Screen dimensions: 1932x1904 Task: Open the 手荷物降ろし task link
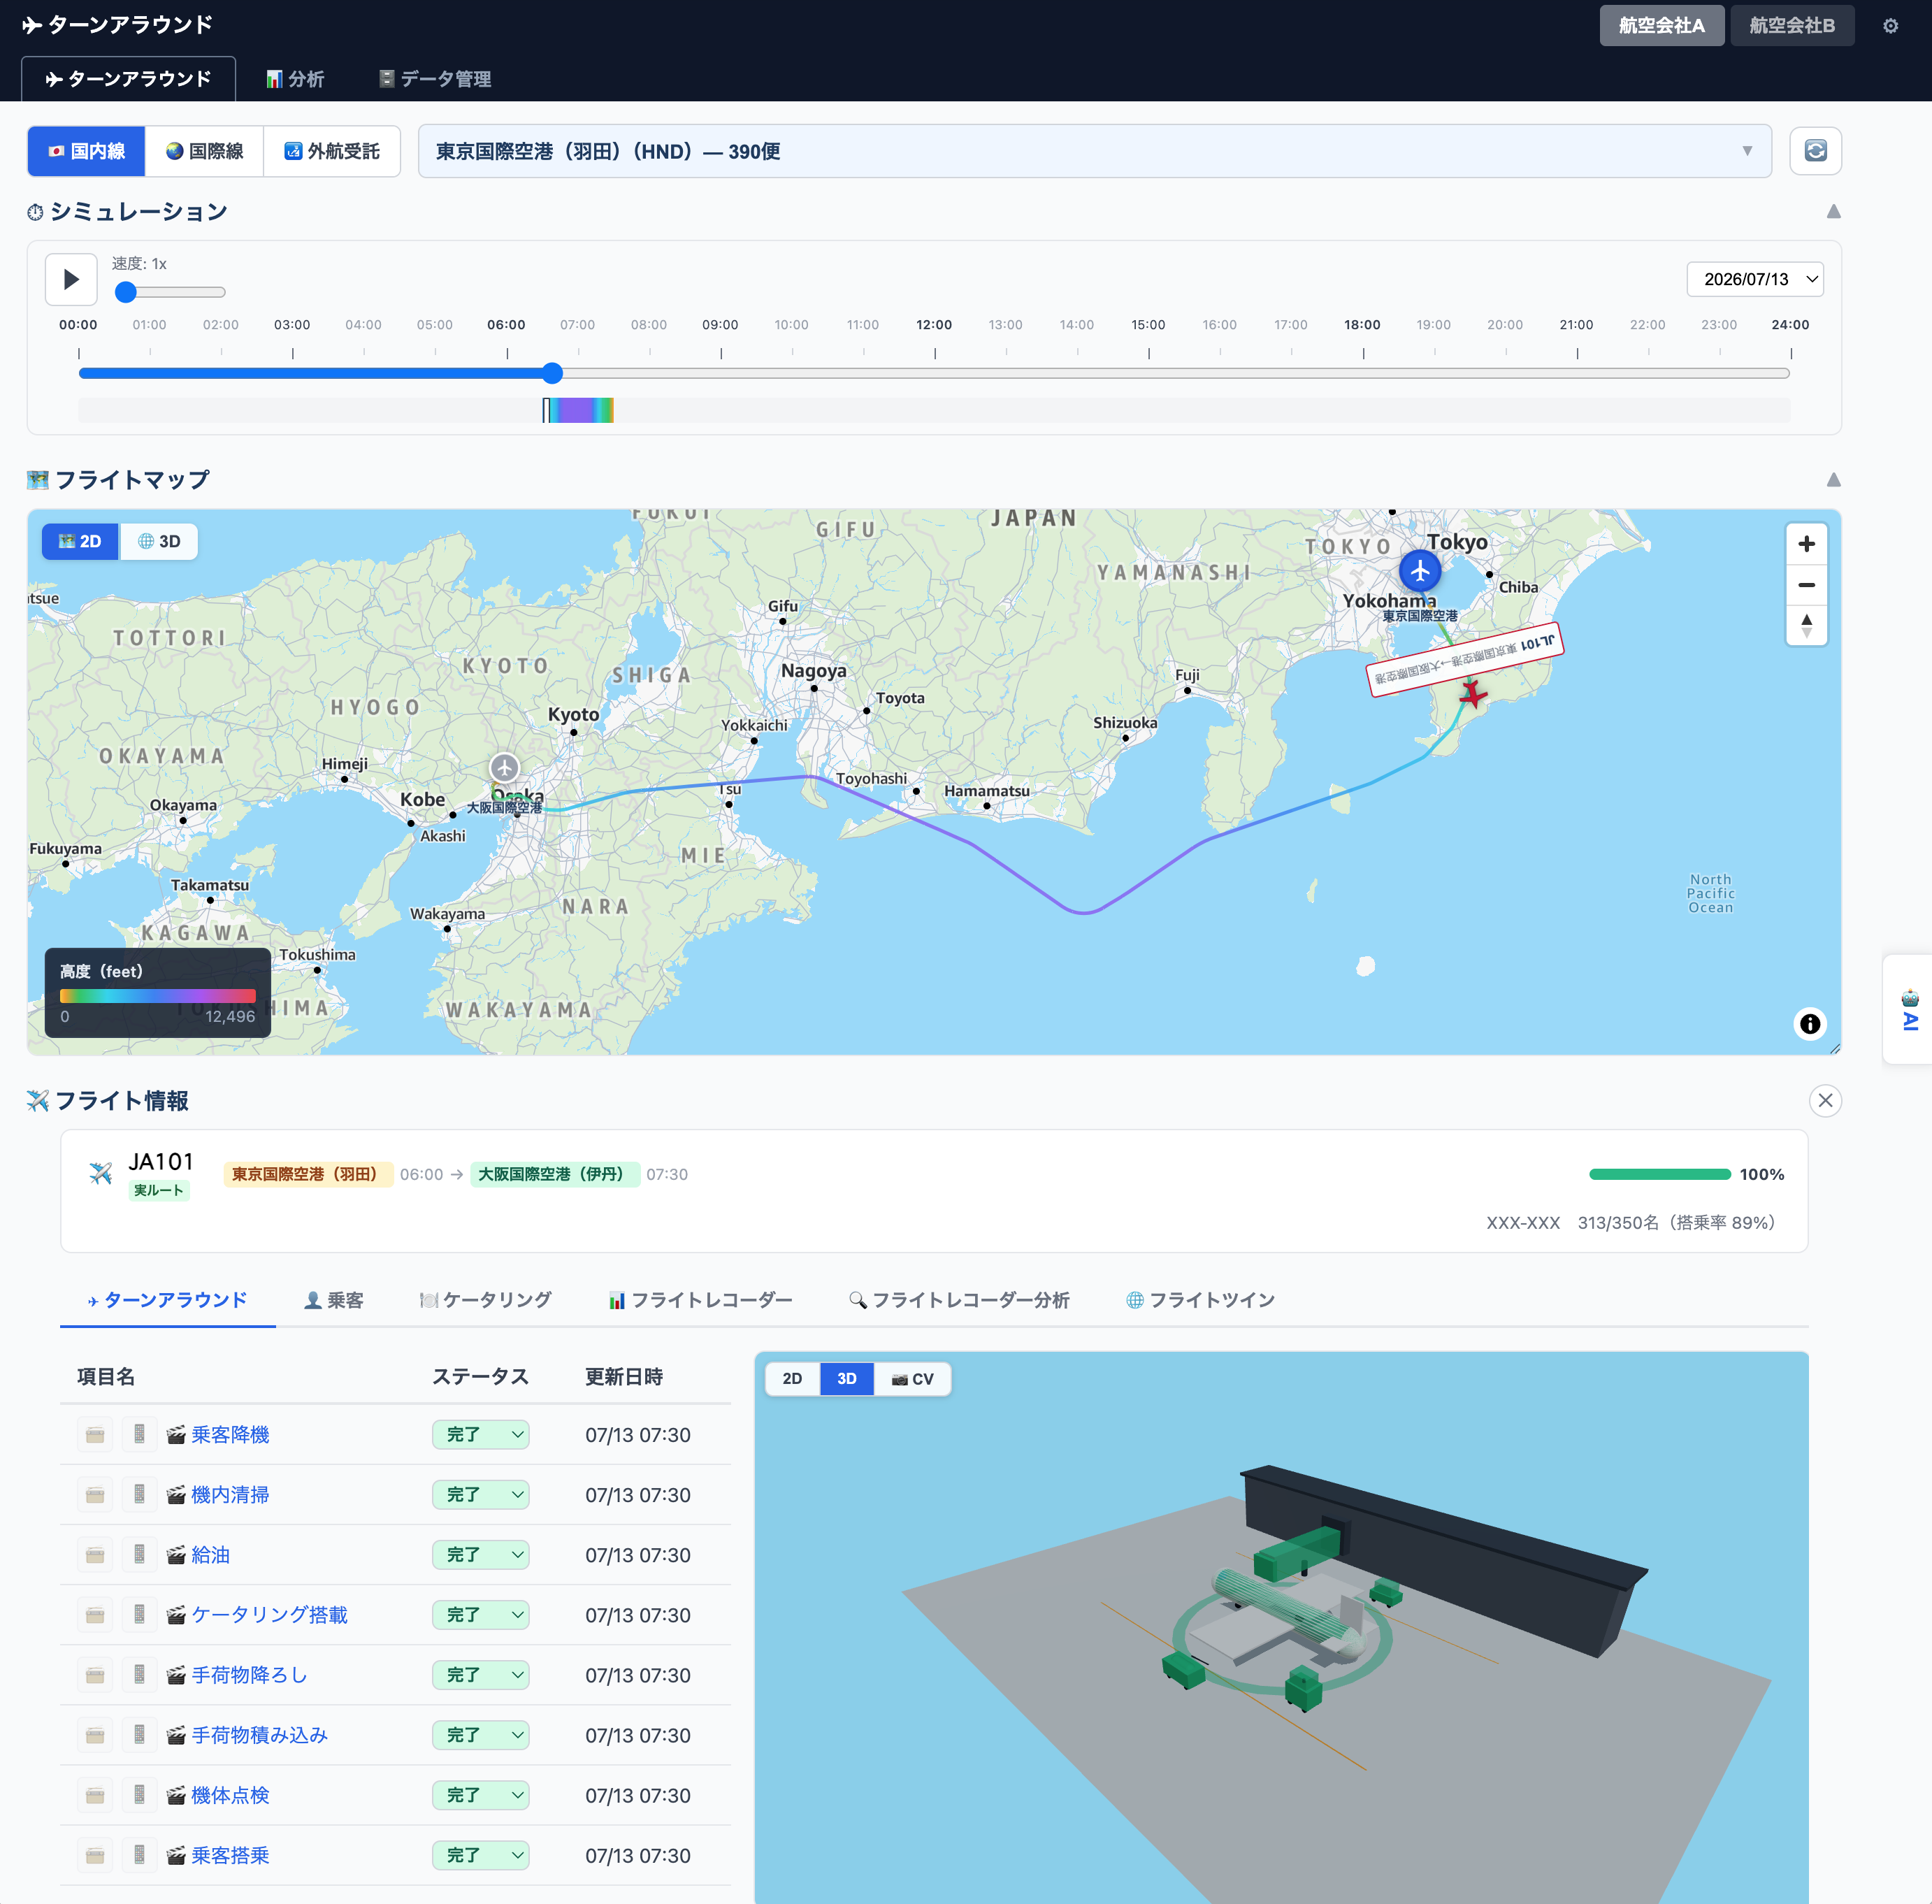(250, 1675)
